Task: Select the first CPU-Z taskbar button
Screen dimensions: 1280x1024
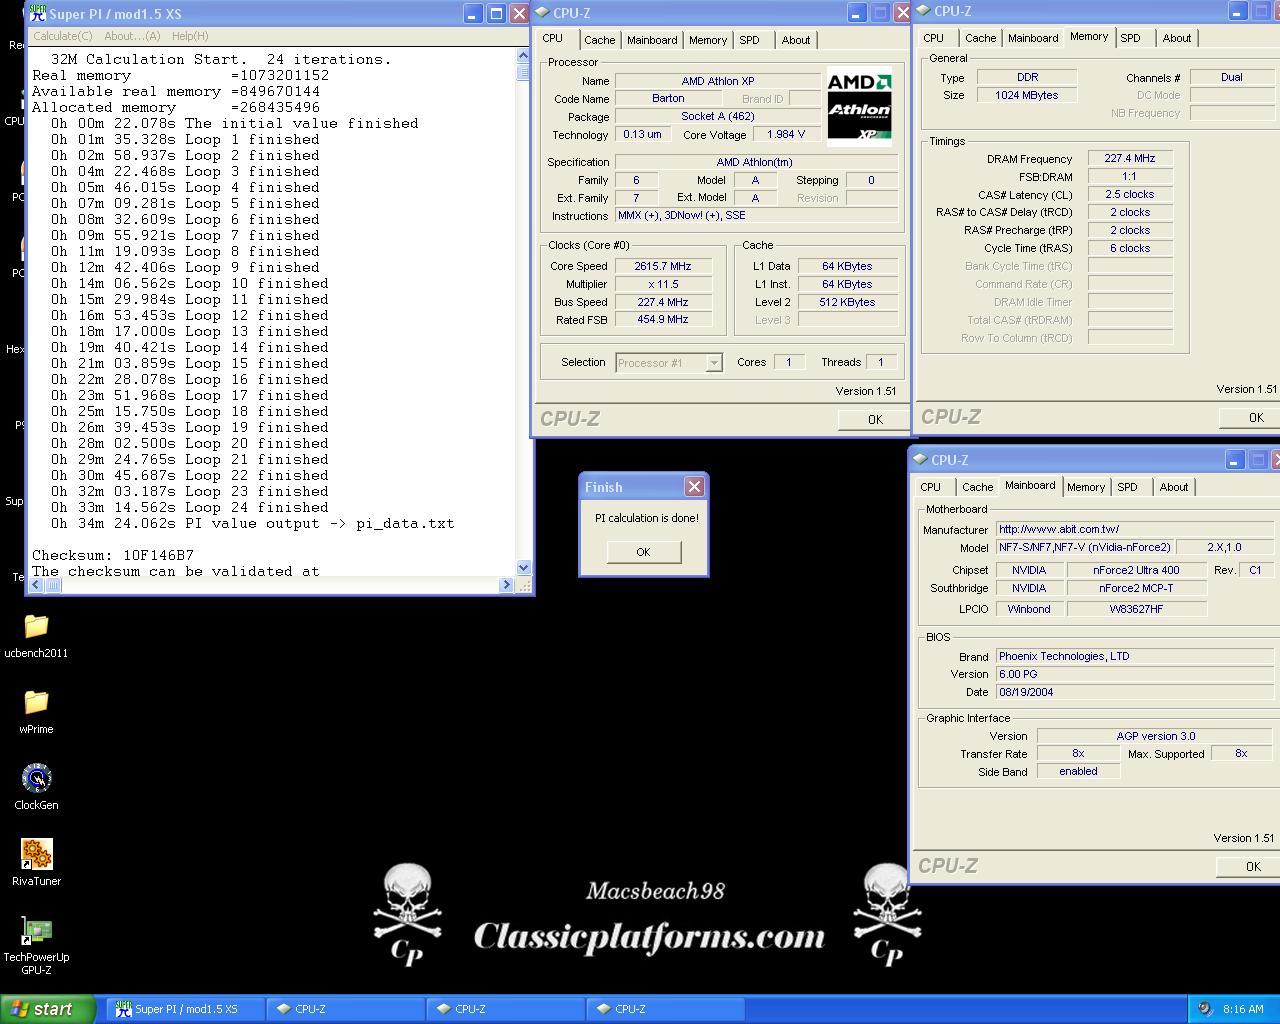Action: pos(346,1009)
